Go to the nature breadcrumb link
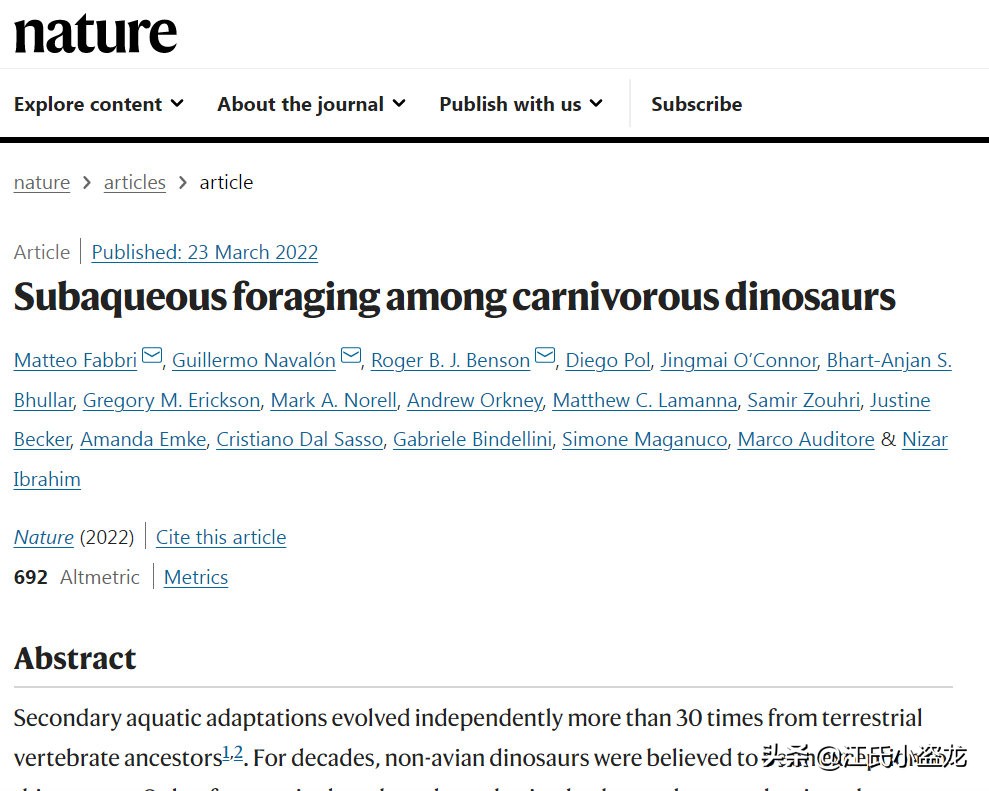Viewport: 989px width, 791px height. click(42, 182)
